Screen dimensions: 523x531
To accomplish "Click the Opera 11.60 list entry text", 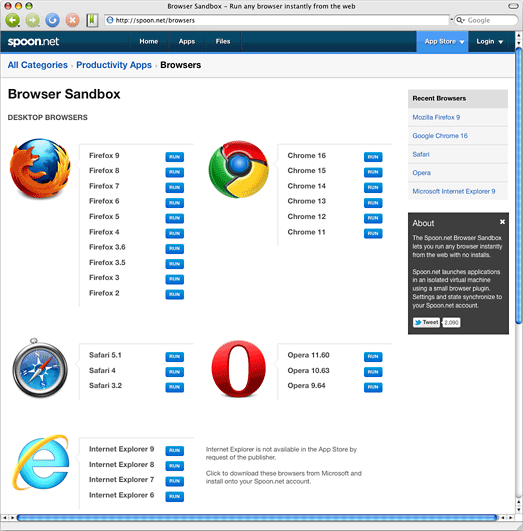I will (308, 355).
